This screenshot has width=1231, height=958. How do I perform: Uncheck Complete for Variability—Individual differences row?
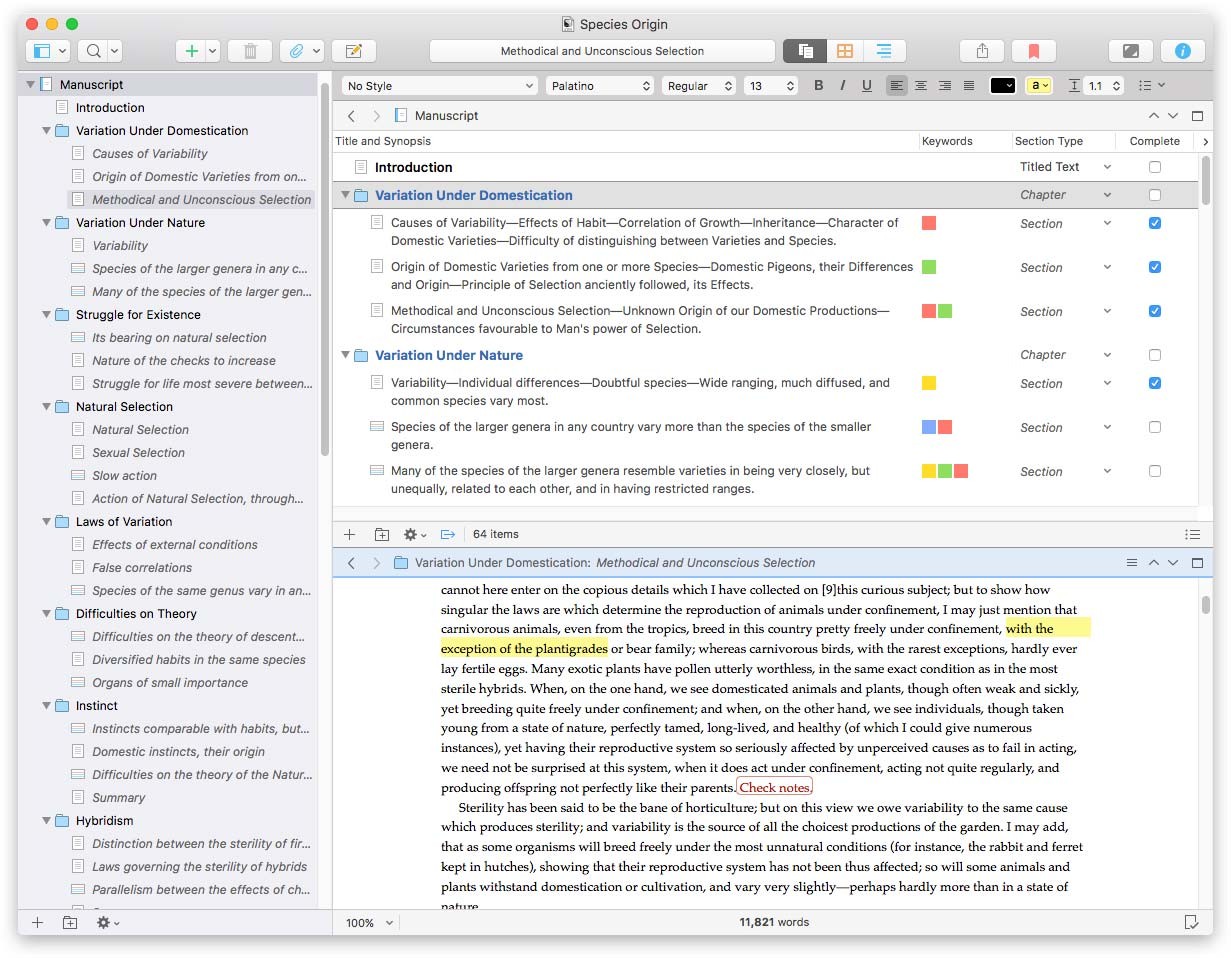click(x=1155, y=383)
